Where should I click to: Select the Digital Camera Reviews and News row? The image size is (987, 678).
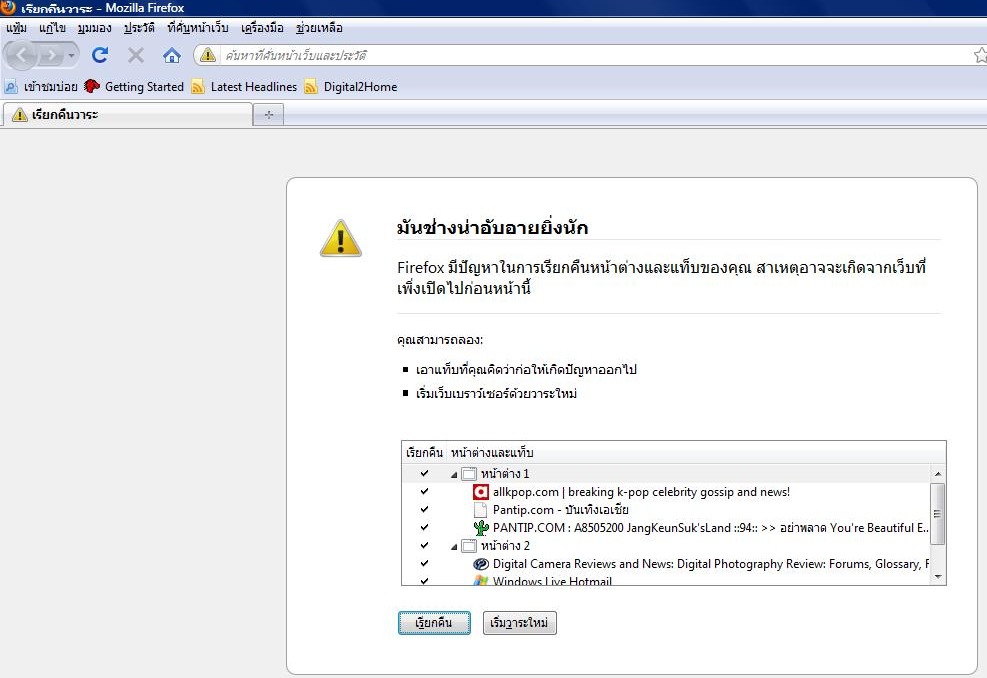(x=666, y=563)
